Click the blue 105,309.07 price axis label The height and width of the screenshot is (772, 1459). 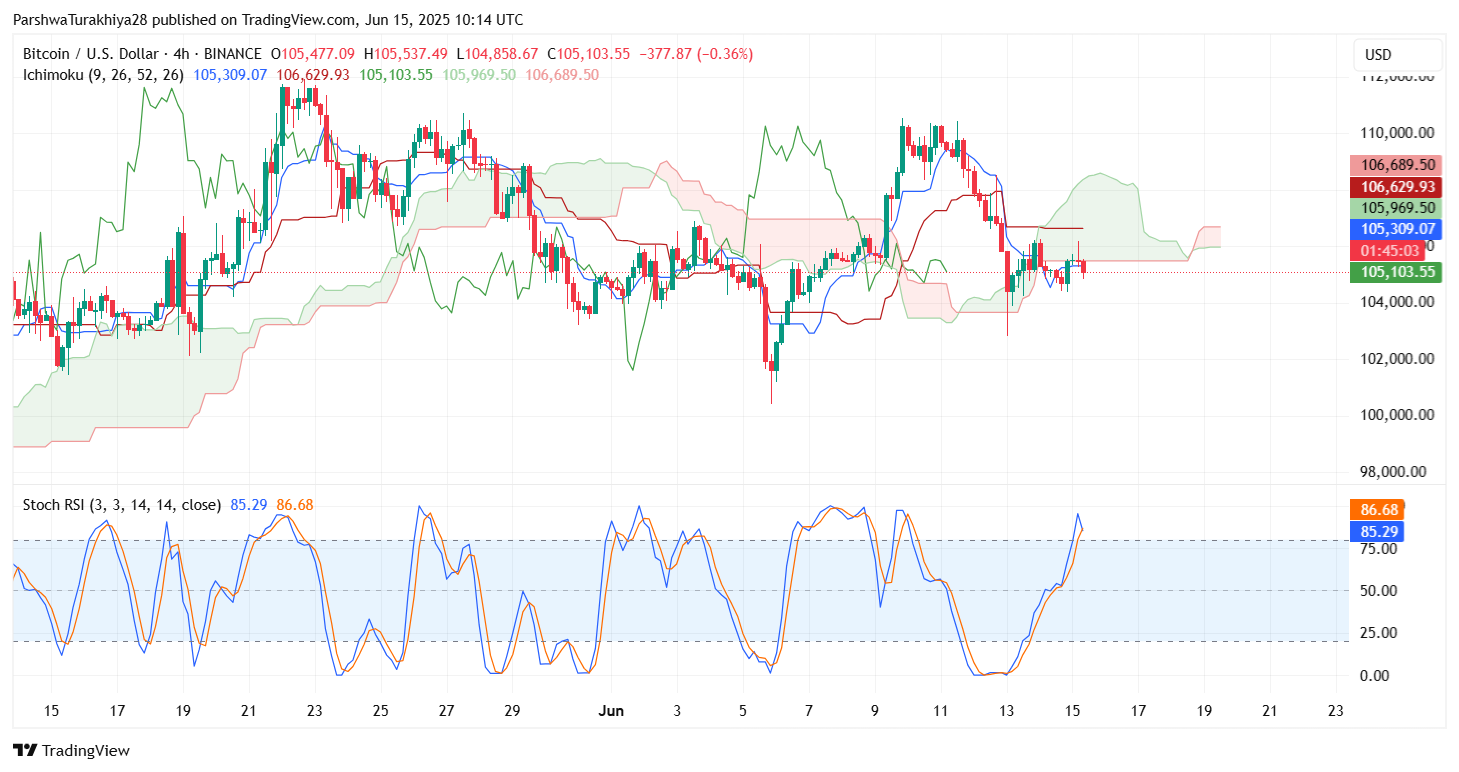1395,229
